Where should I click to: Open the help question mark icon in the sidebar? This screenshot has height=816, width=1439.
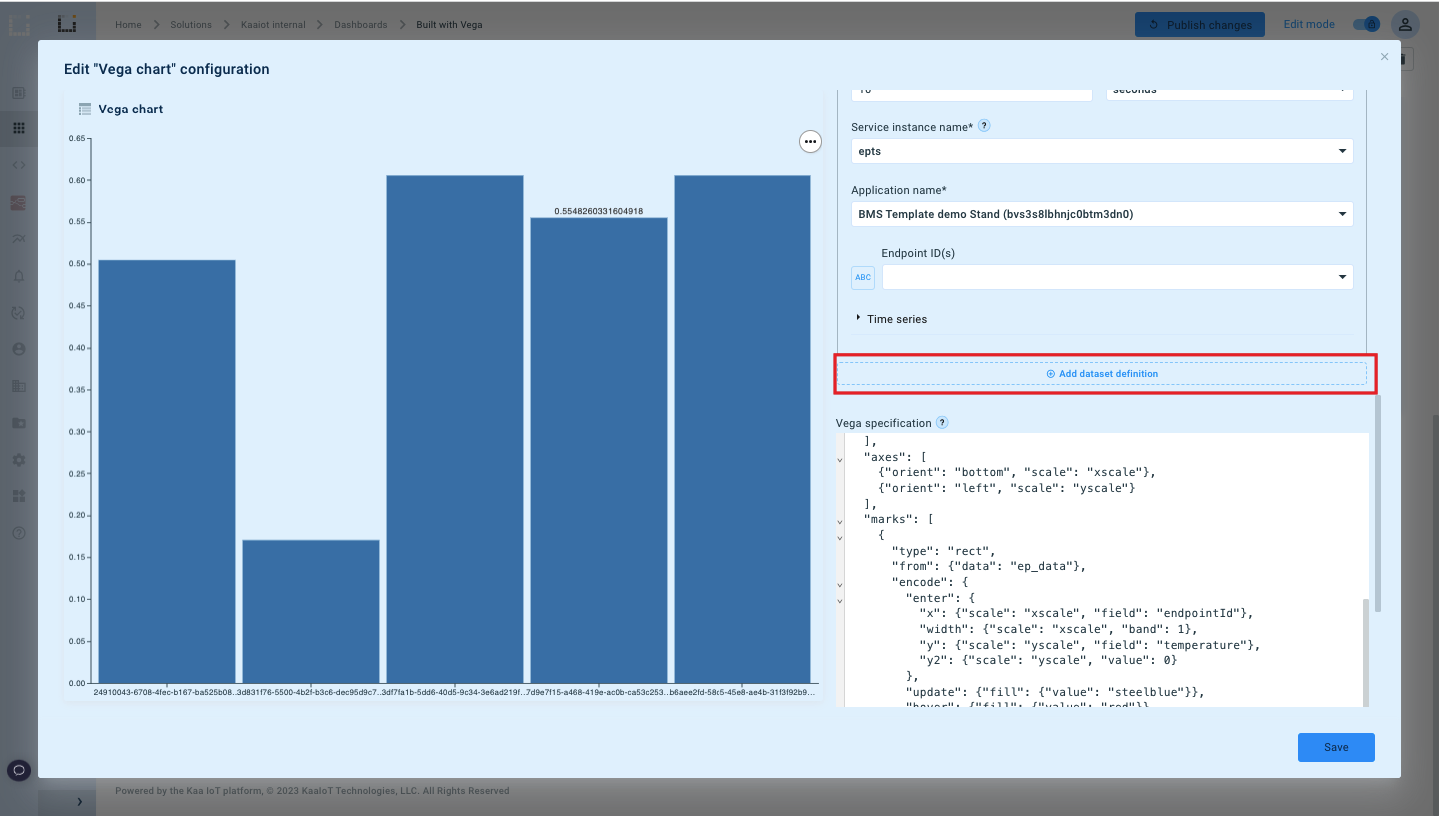18,533
